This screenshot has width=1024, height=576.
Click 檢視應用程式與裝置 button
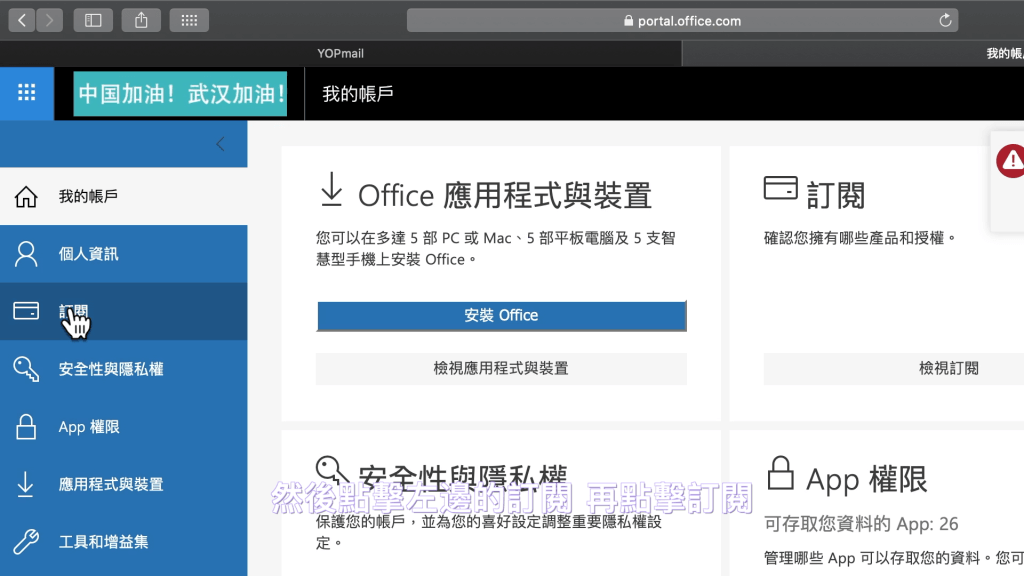pos(502,368)
